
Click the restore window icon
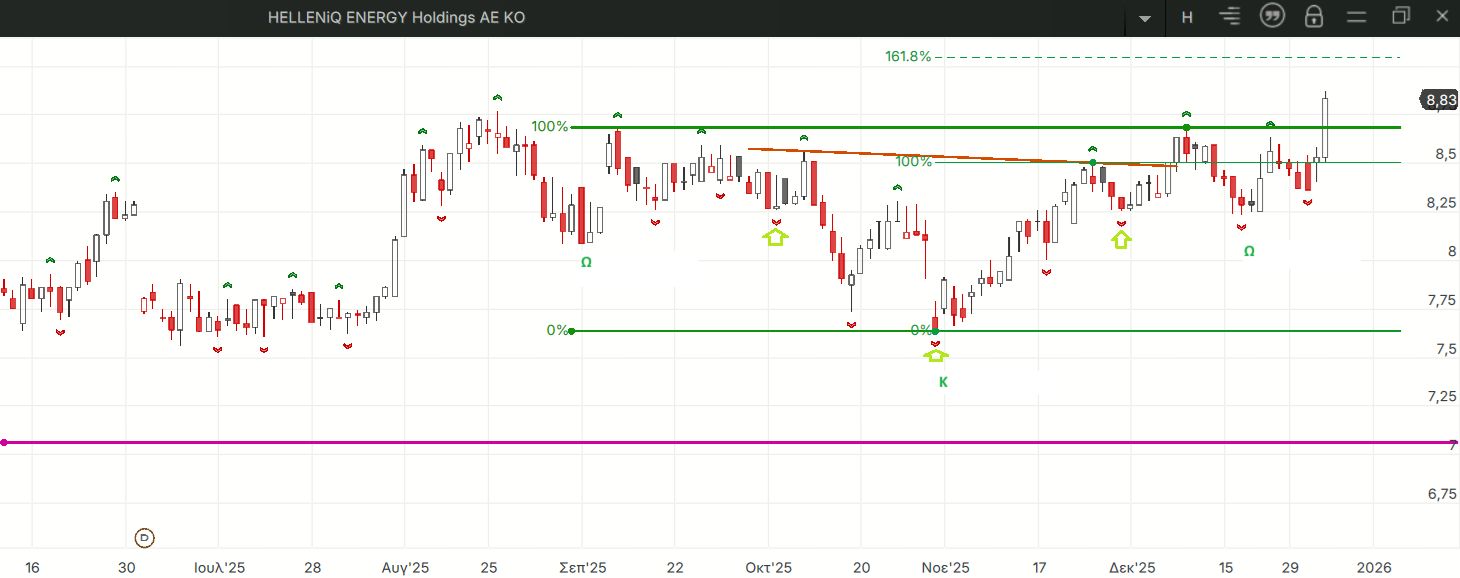coord(1400,16)
